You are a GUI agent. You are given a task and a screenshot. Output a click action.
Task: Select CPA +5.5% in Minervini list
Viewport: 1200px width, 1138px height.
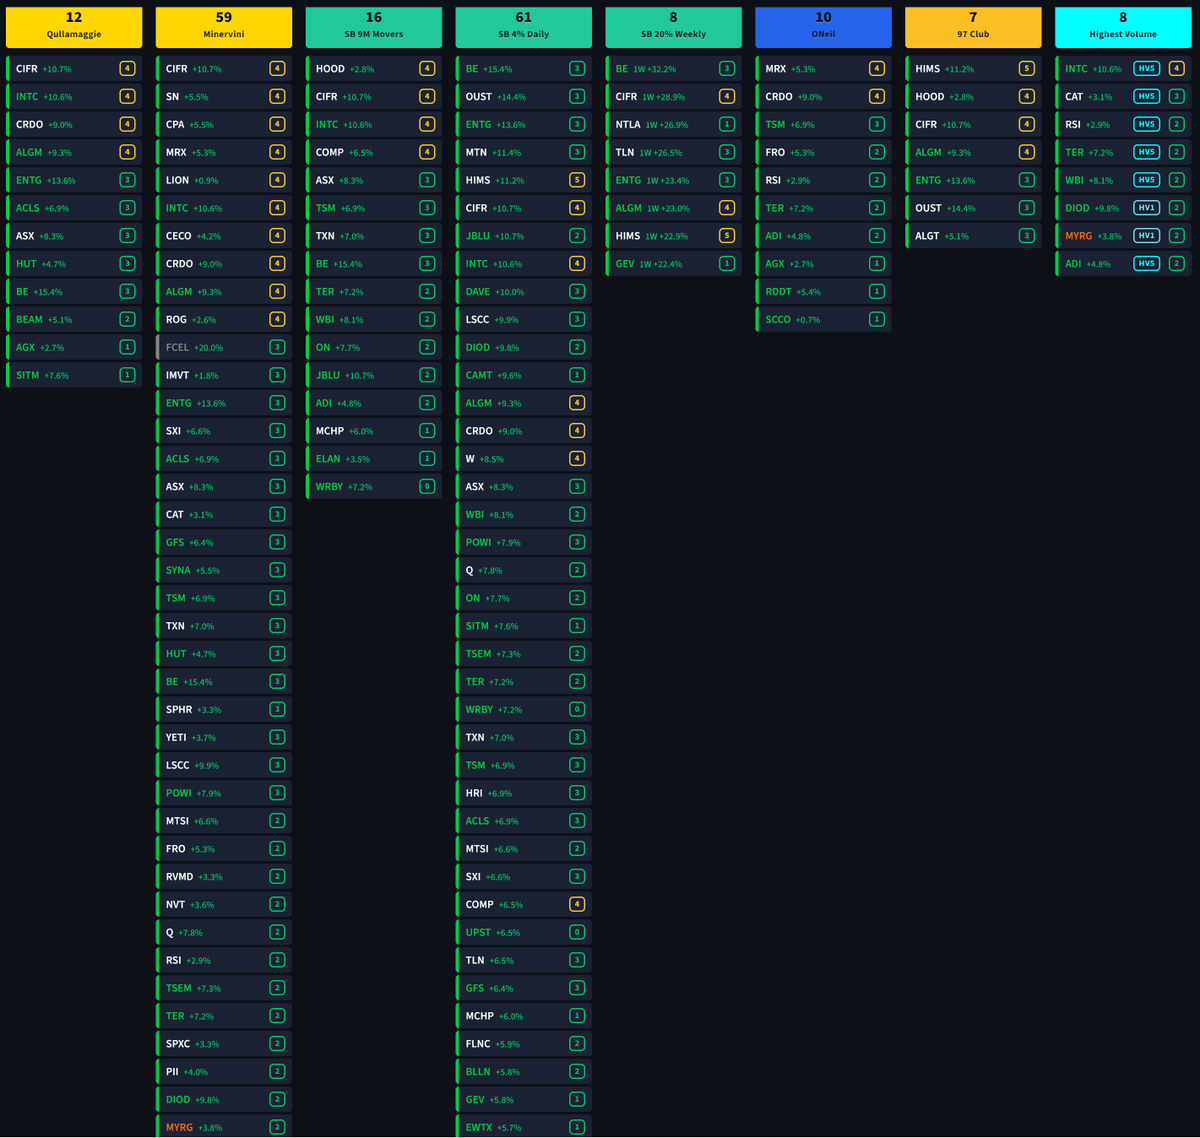[x=224, y=125]
